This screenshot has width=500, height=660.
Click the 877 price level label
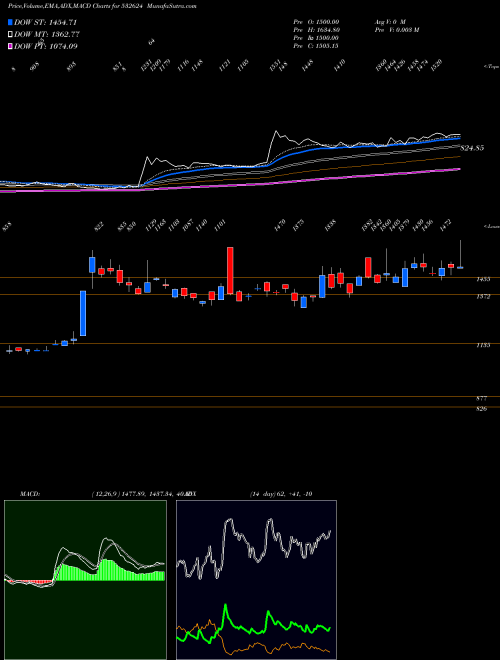[x=483, y=398]
